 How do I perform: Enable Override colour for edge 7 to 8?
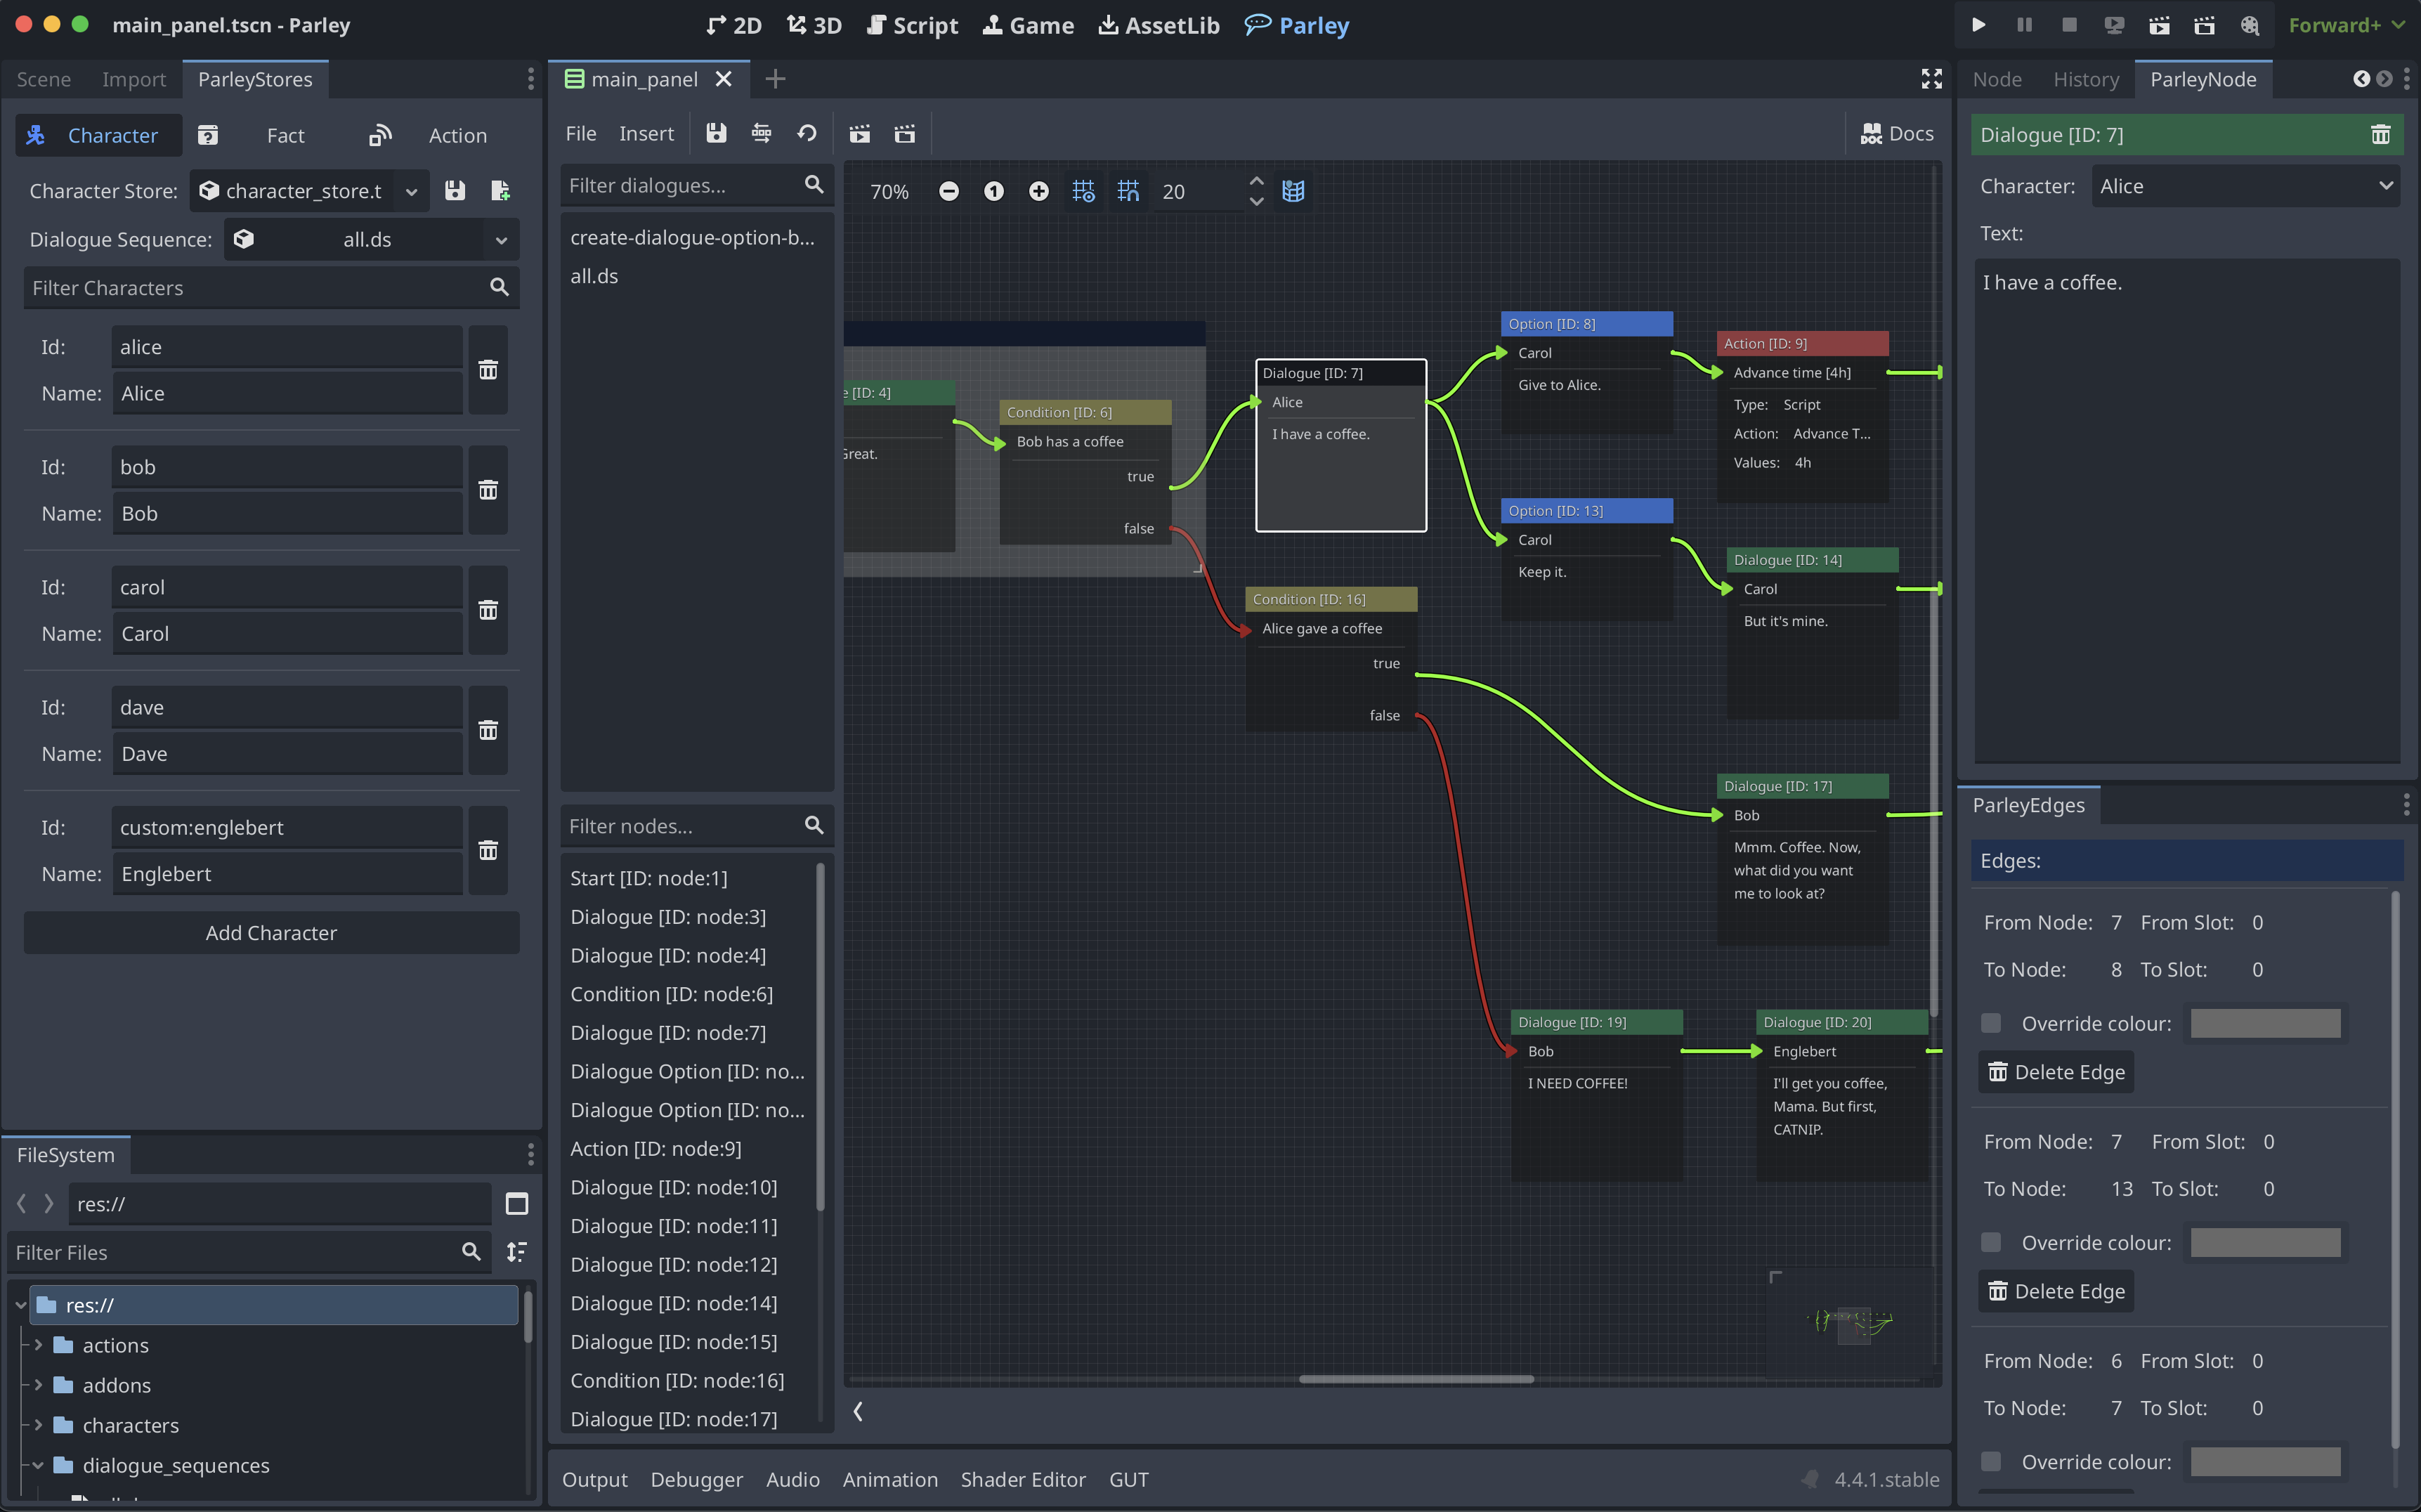click(1991, 1023)
